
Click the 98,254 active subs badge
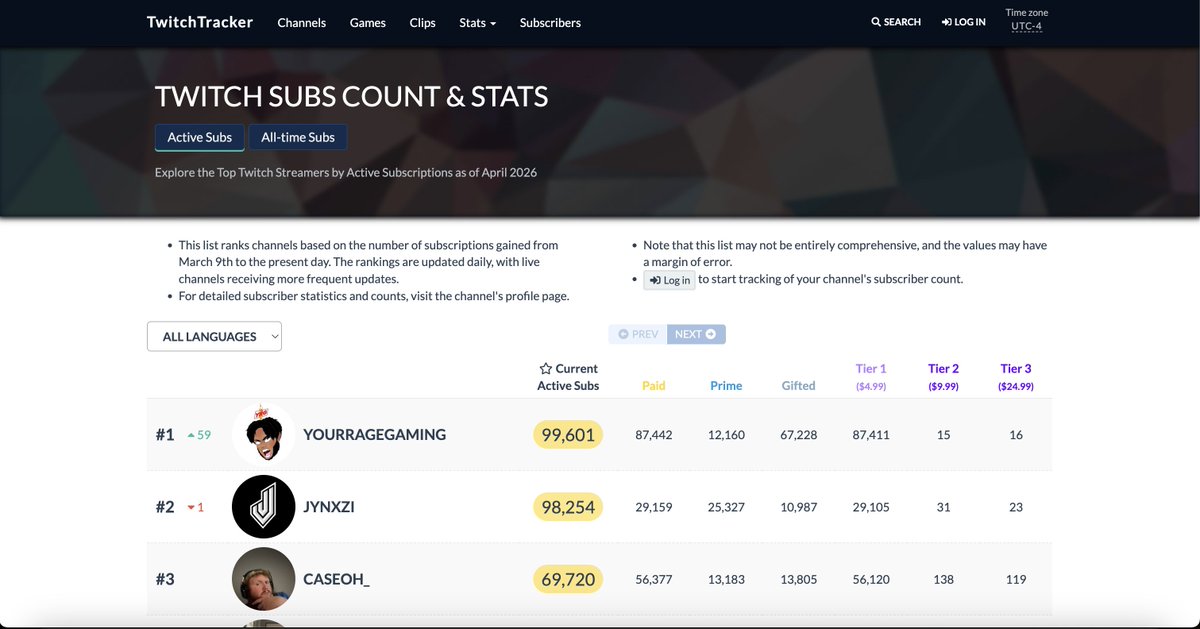[568, 507]
